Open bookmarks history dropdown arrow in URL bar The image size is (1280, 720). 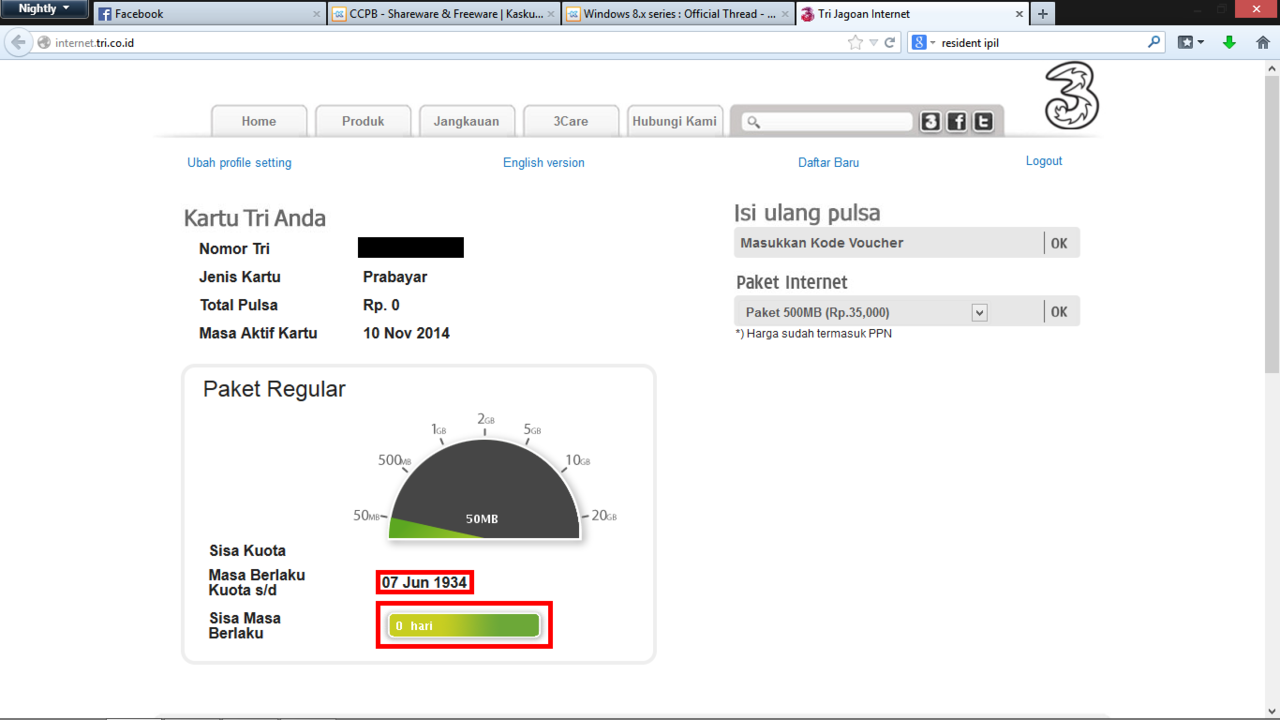tap(874, 43)
